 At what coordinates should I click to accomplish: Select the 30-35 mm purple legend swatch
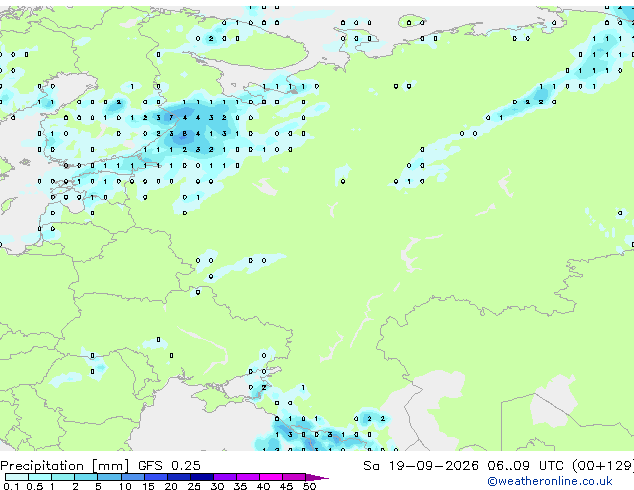tap(225, 477)
